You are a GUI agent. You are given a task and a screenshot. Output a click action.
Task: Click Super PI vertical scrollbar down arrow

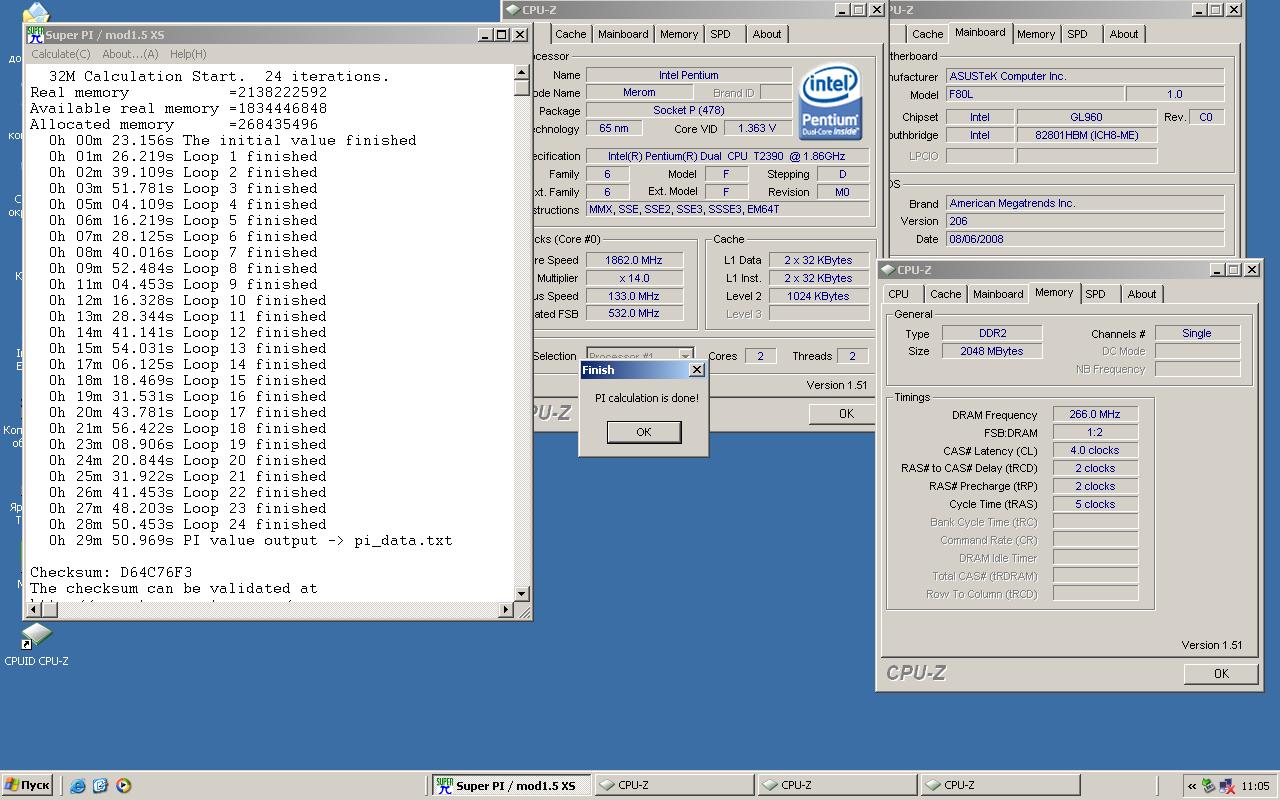coord(522,594)
